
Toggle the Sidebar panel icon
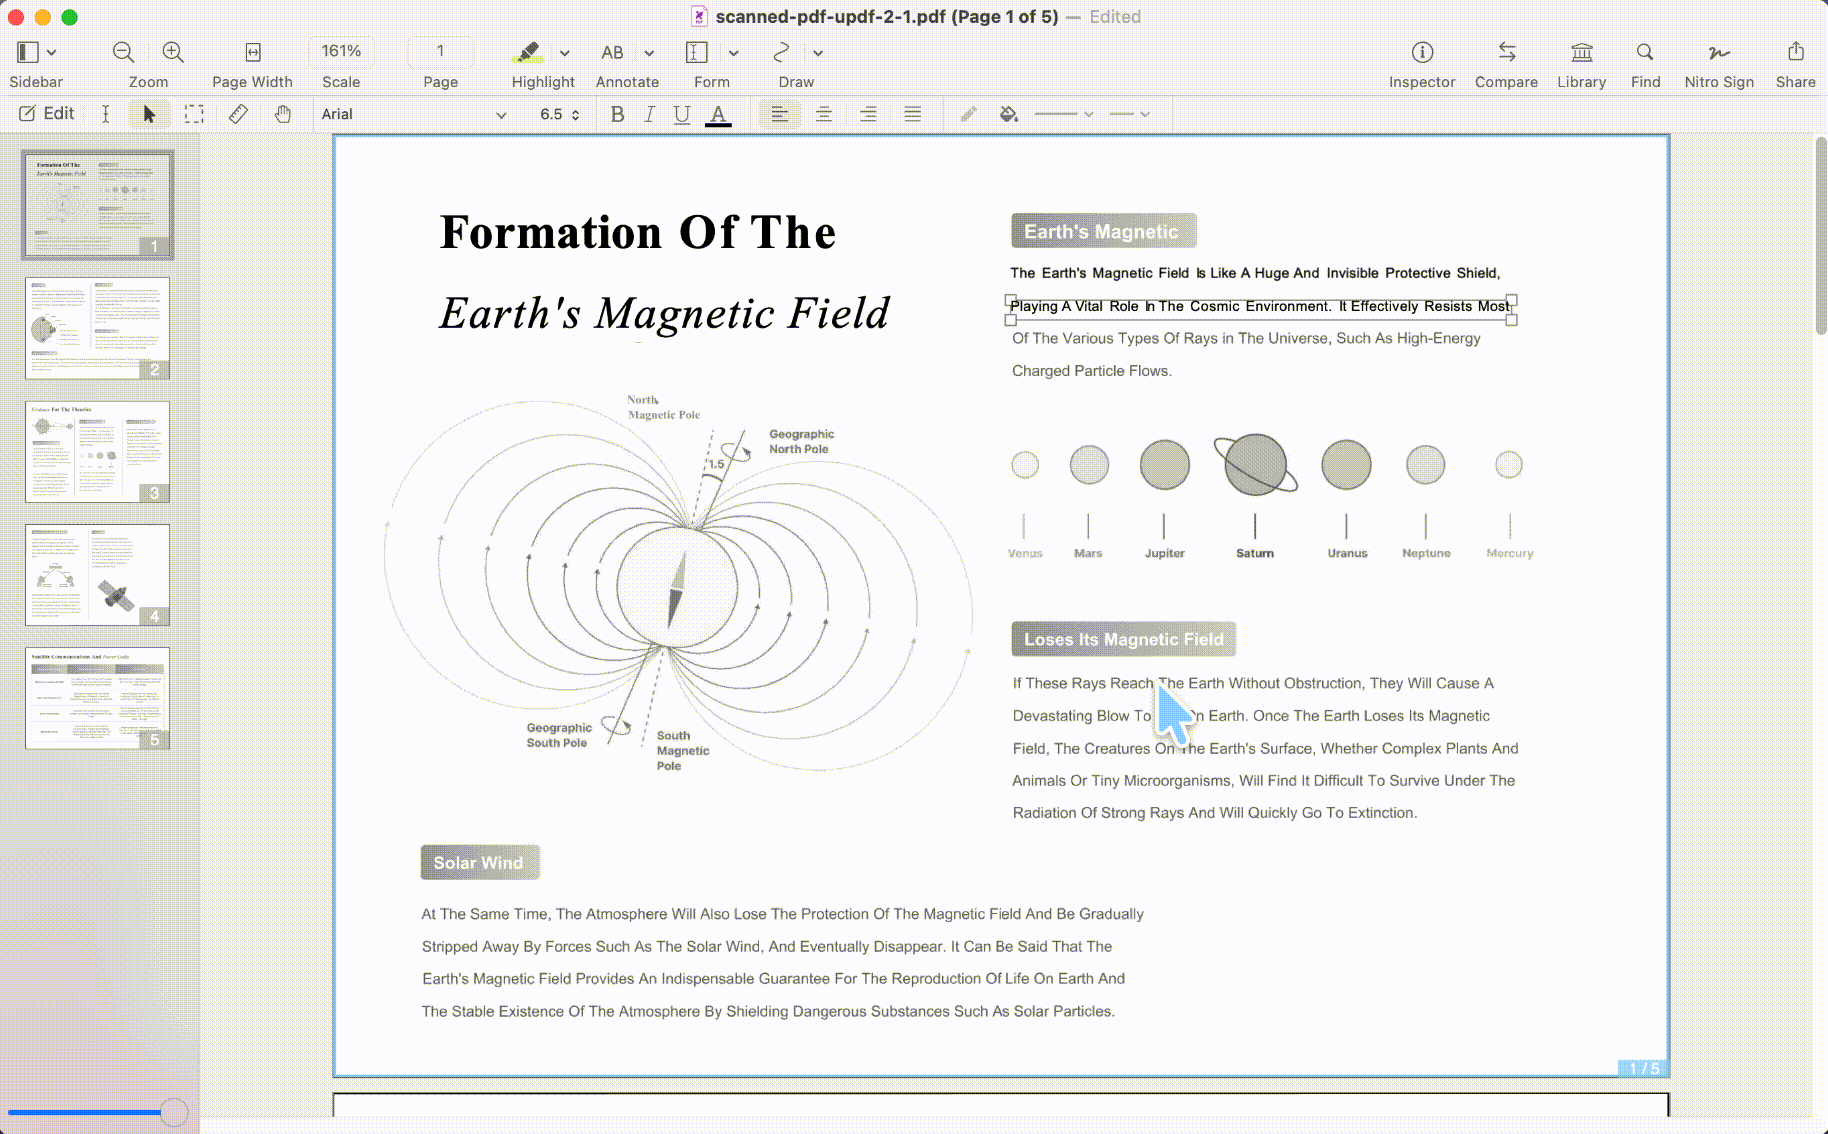[x=28, y=52]
